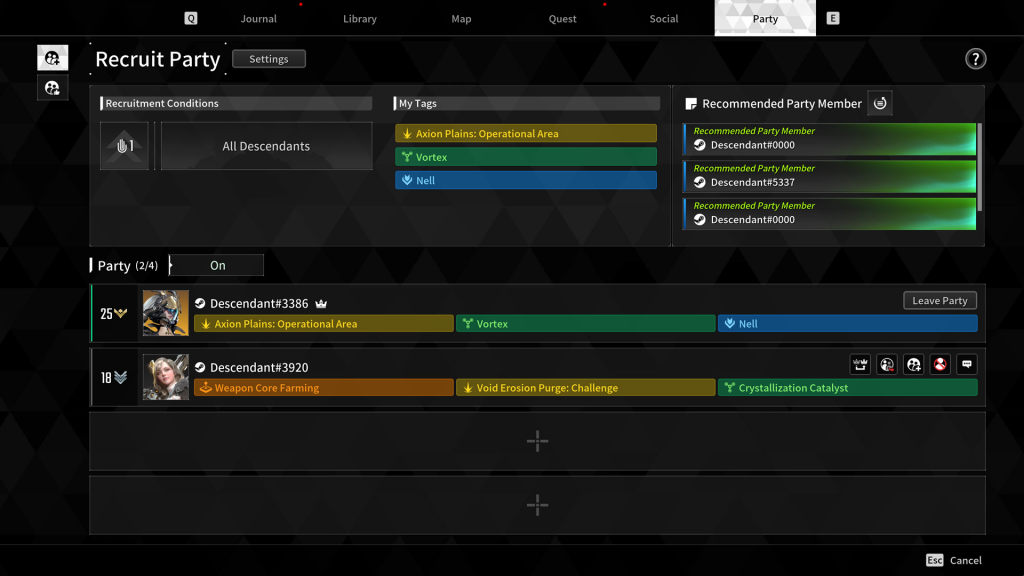
Task: Click the rank 18 badge of Descendant#3920
Action: [114, 377]
